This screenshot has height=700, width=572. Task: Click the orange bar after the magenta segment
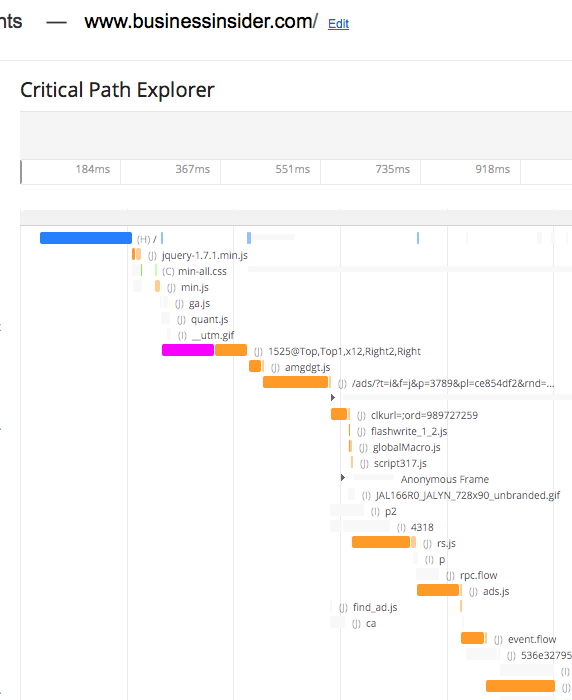231,350
